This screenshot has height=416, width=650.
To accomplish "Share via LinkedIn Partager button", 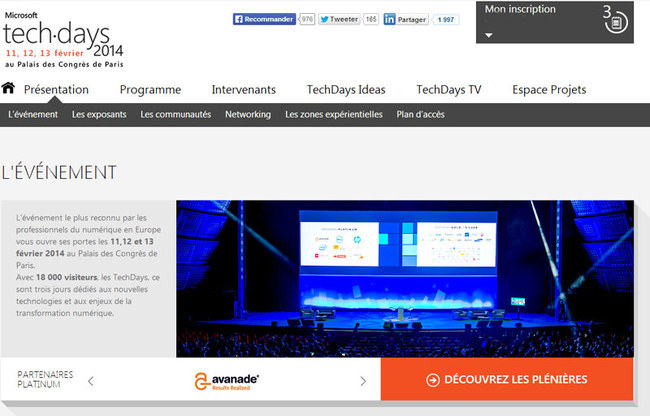I will (x=406, y=19).
